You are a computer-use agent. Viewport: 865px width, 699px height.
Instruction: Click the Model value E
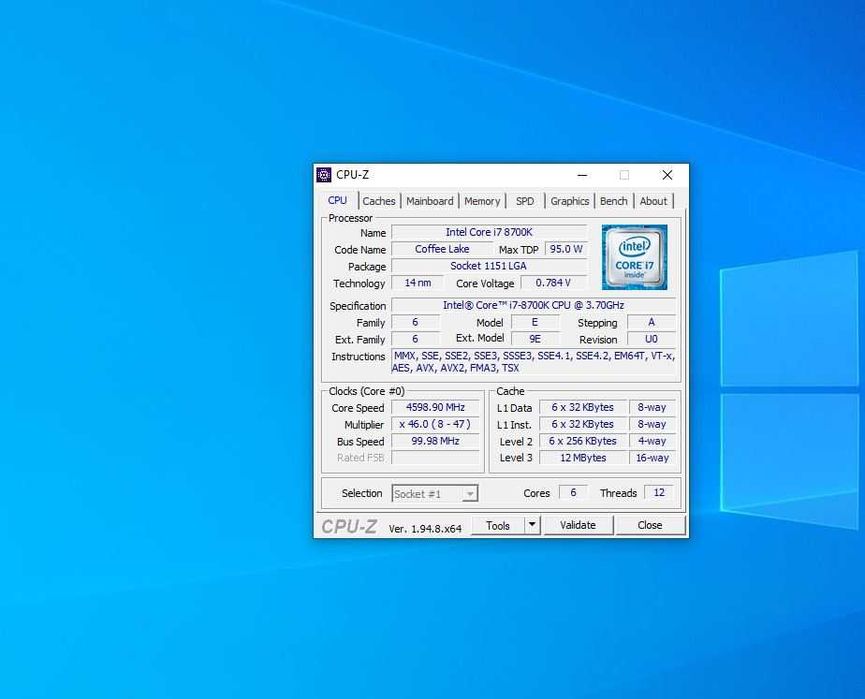click(535, 322)
